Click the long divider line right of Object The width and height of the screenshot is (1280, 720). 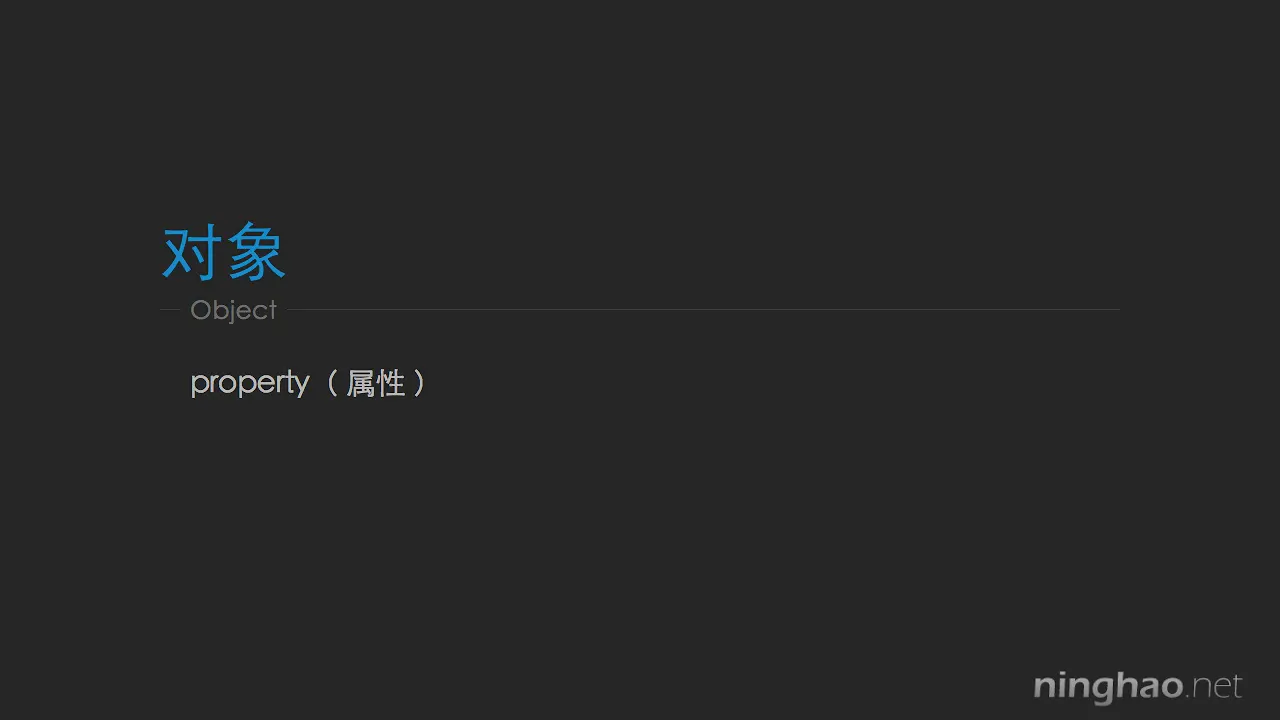tap(704, 310)
